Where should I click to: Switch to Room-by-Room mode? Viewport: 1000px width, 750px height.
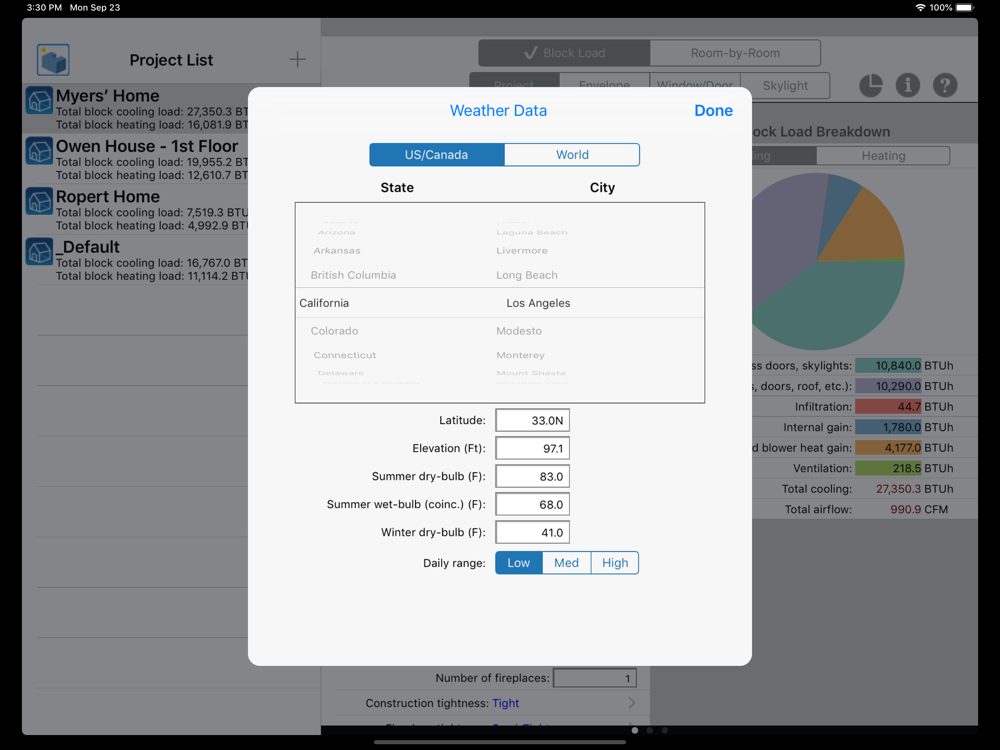tap(735, 53)
